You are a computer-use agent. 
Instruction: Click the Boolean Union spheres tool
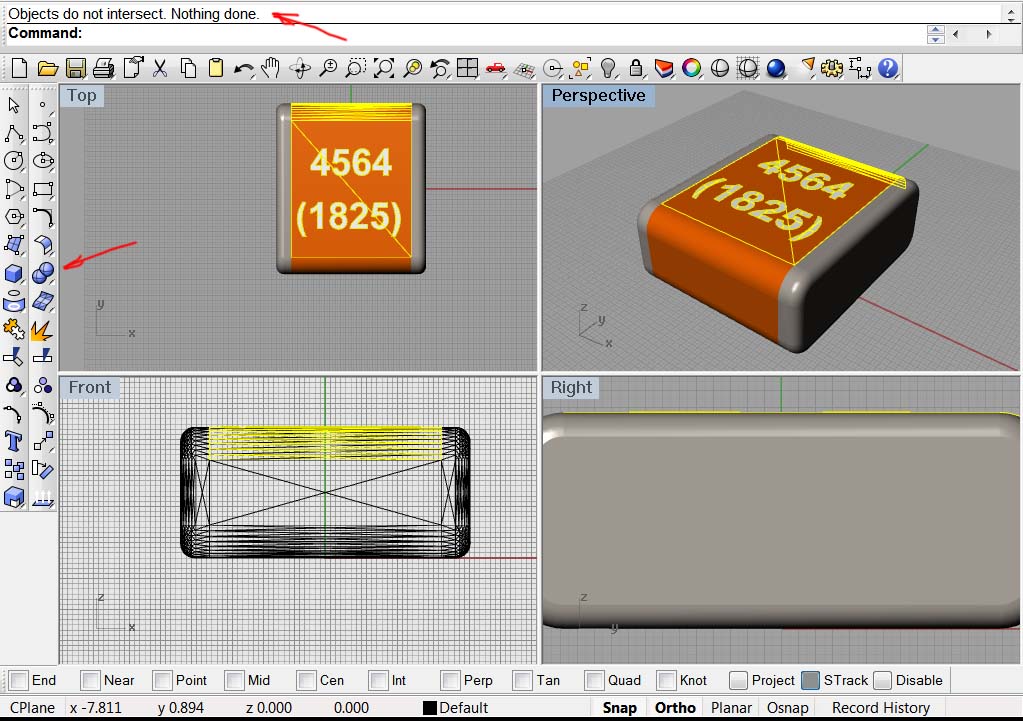[x=43, y=273]
